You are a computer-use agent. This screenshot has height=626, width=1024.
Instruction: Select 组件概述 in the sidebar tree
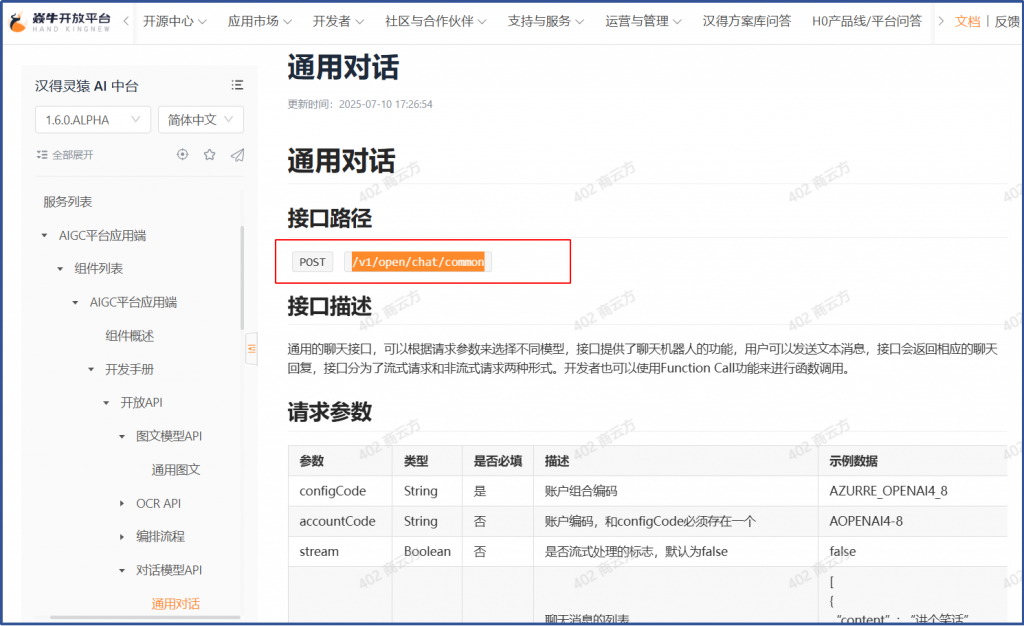click(130, 336)
